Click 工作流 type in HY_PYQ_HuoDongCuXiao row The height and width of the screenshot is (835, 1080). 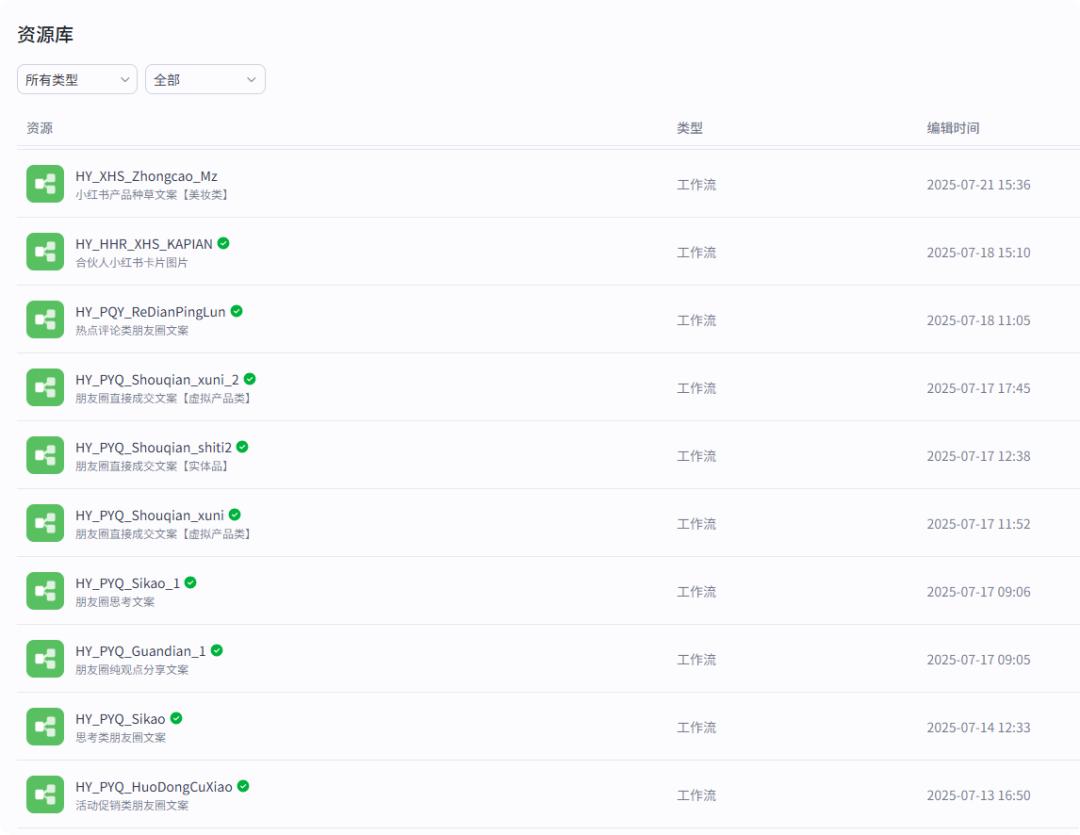(696, 795)
